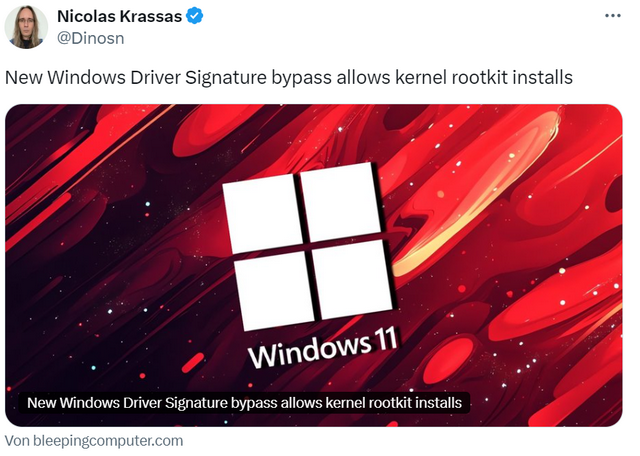
Task: Click the "Windows 11" wordmark in the image
Action: 322,347
